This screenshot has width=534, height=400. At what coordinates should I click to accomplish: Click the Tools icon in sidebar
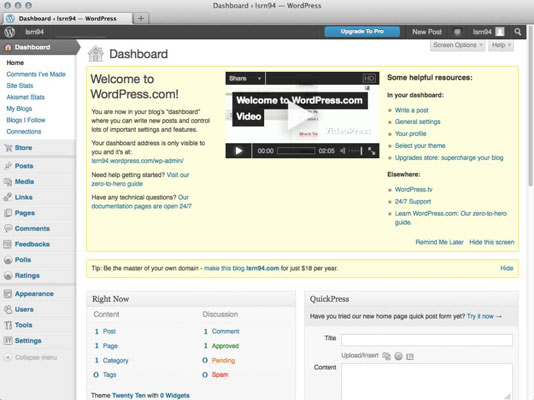(x=8, y=325)
